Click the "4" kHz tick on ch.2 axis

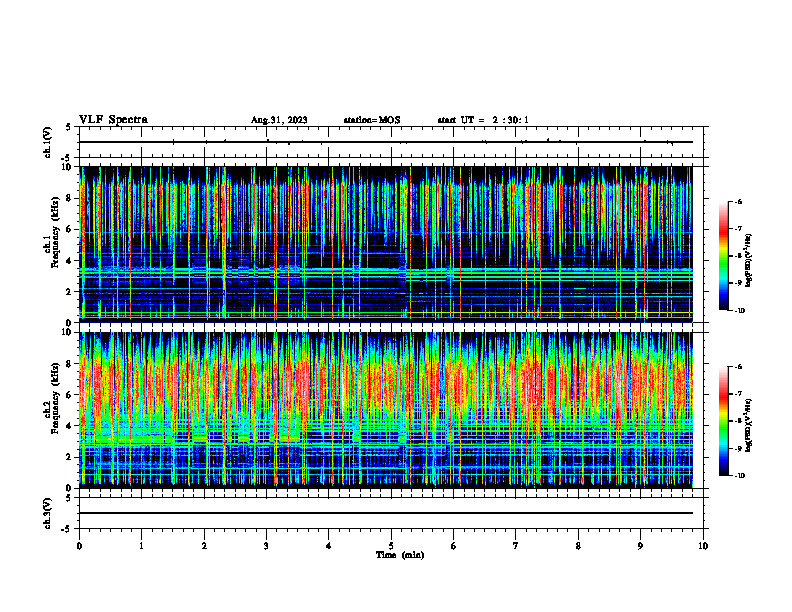tap(69, 426)
